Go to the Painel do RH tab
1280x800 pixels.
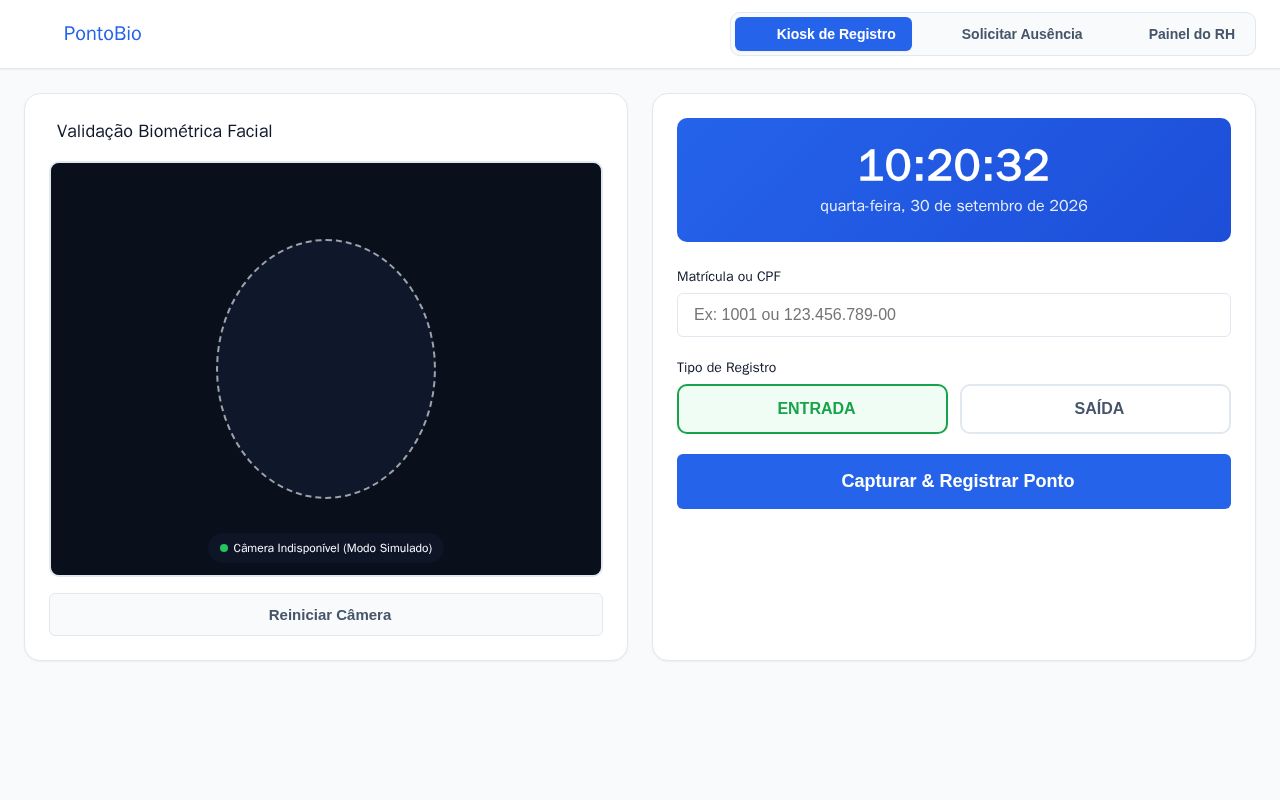[x=1178, y=34]
